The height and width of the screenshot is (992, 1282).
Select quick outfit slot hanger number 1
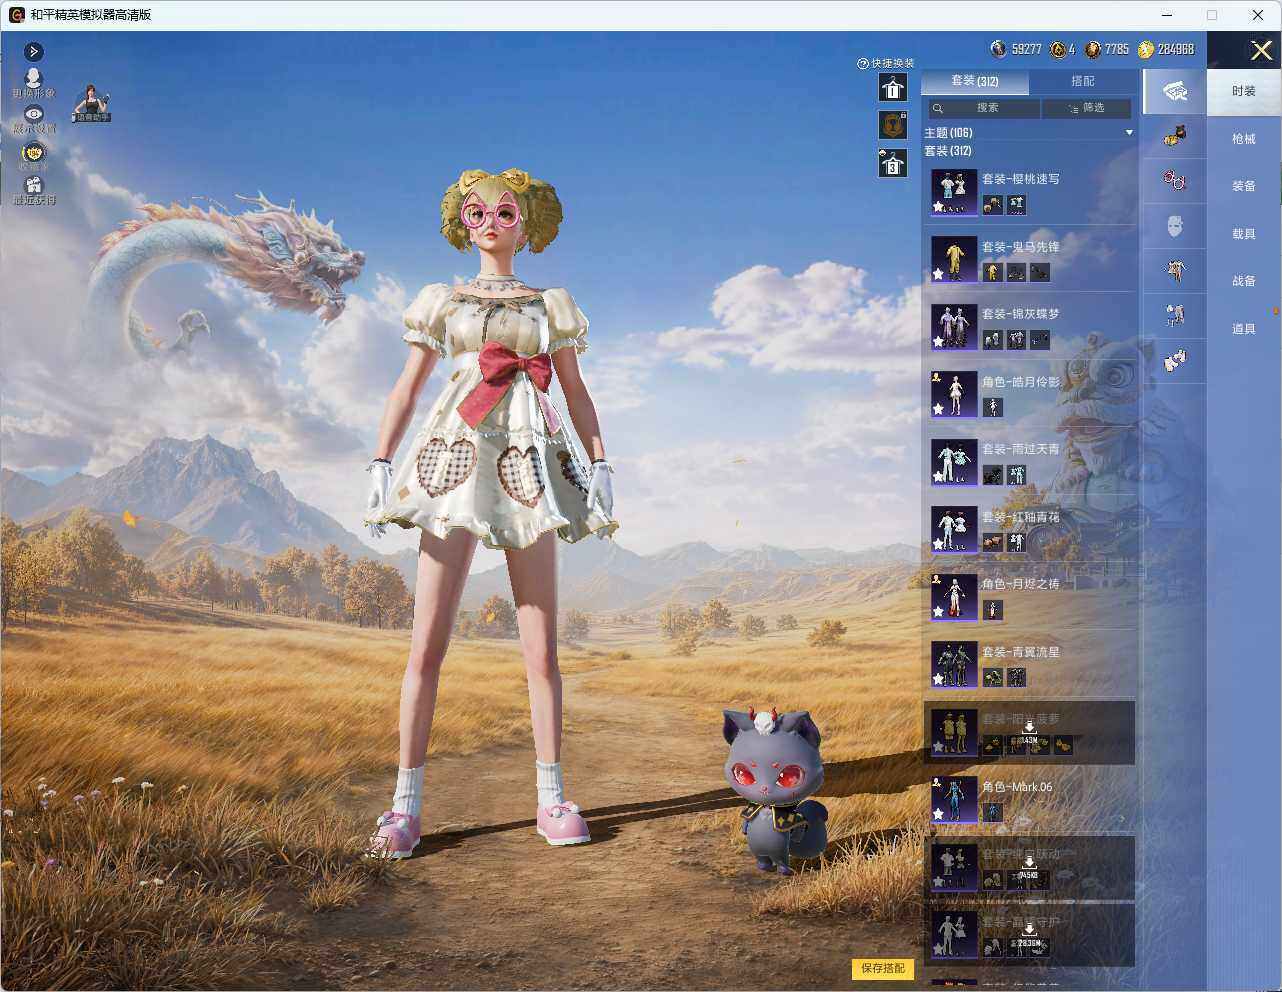892,88
